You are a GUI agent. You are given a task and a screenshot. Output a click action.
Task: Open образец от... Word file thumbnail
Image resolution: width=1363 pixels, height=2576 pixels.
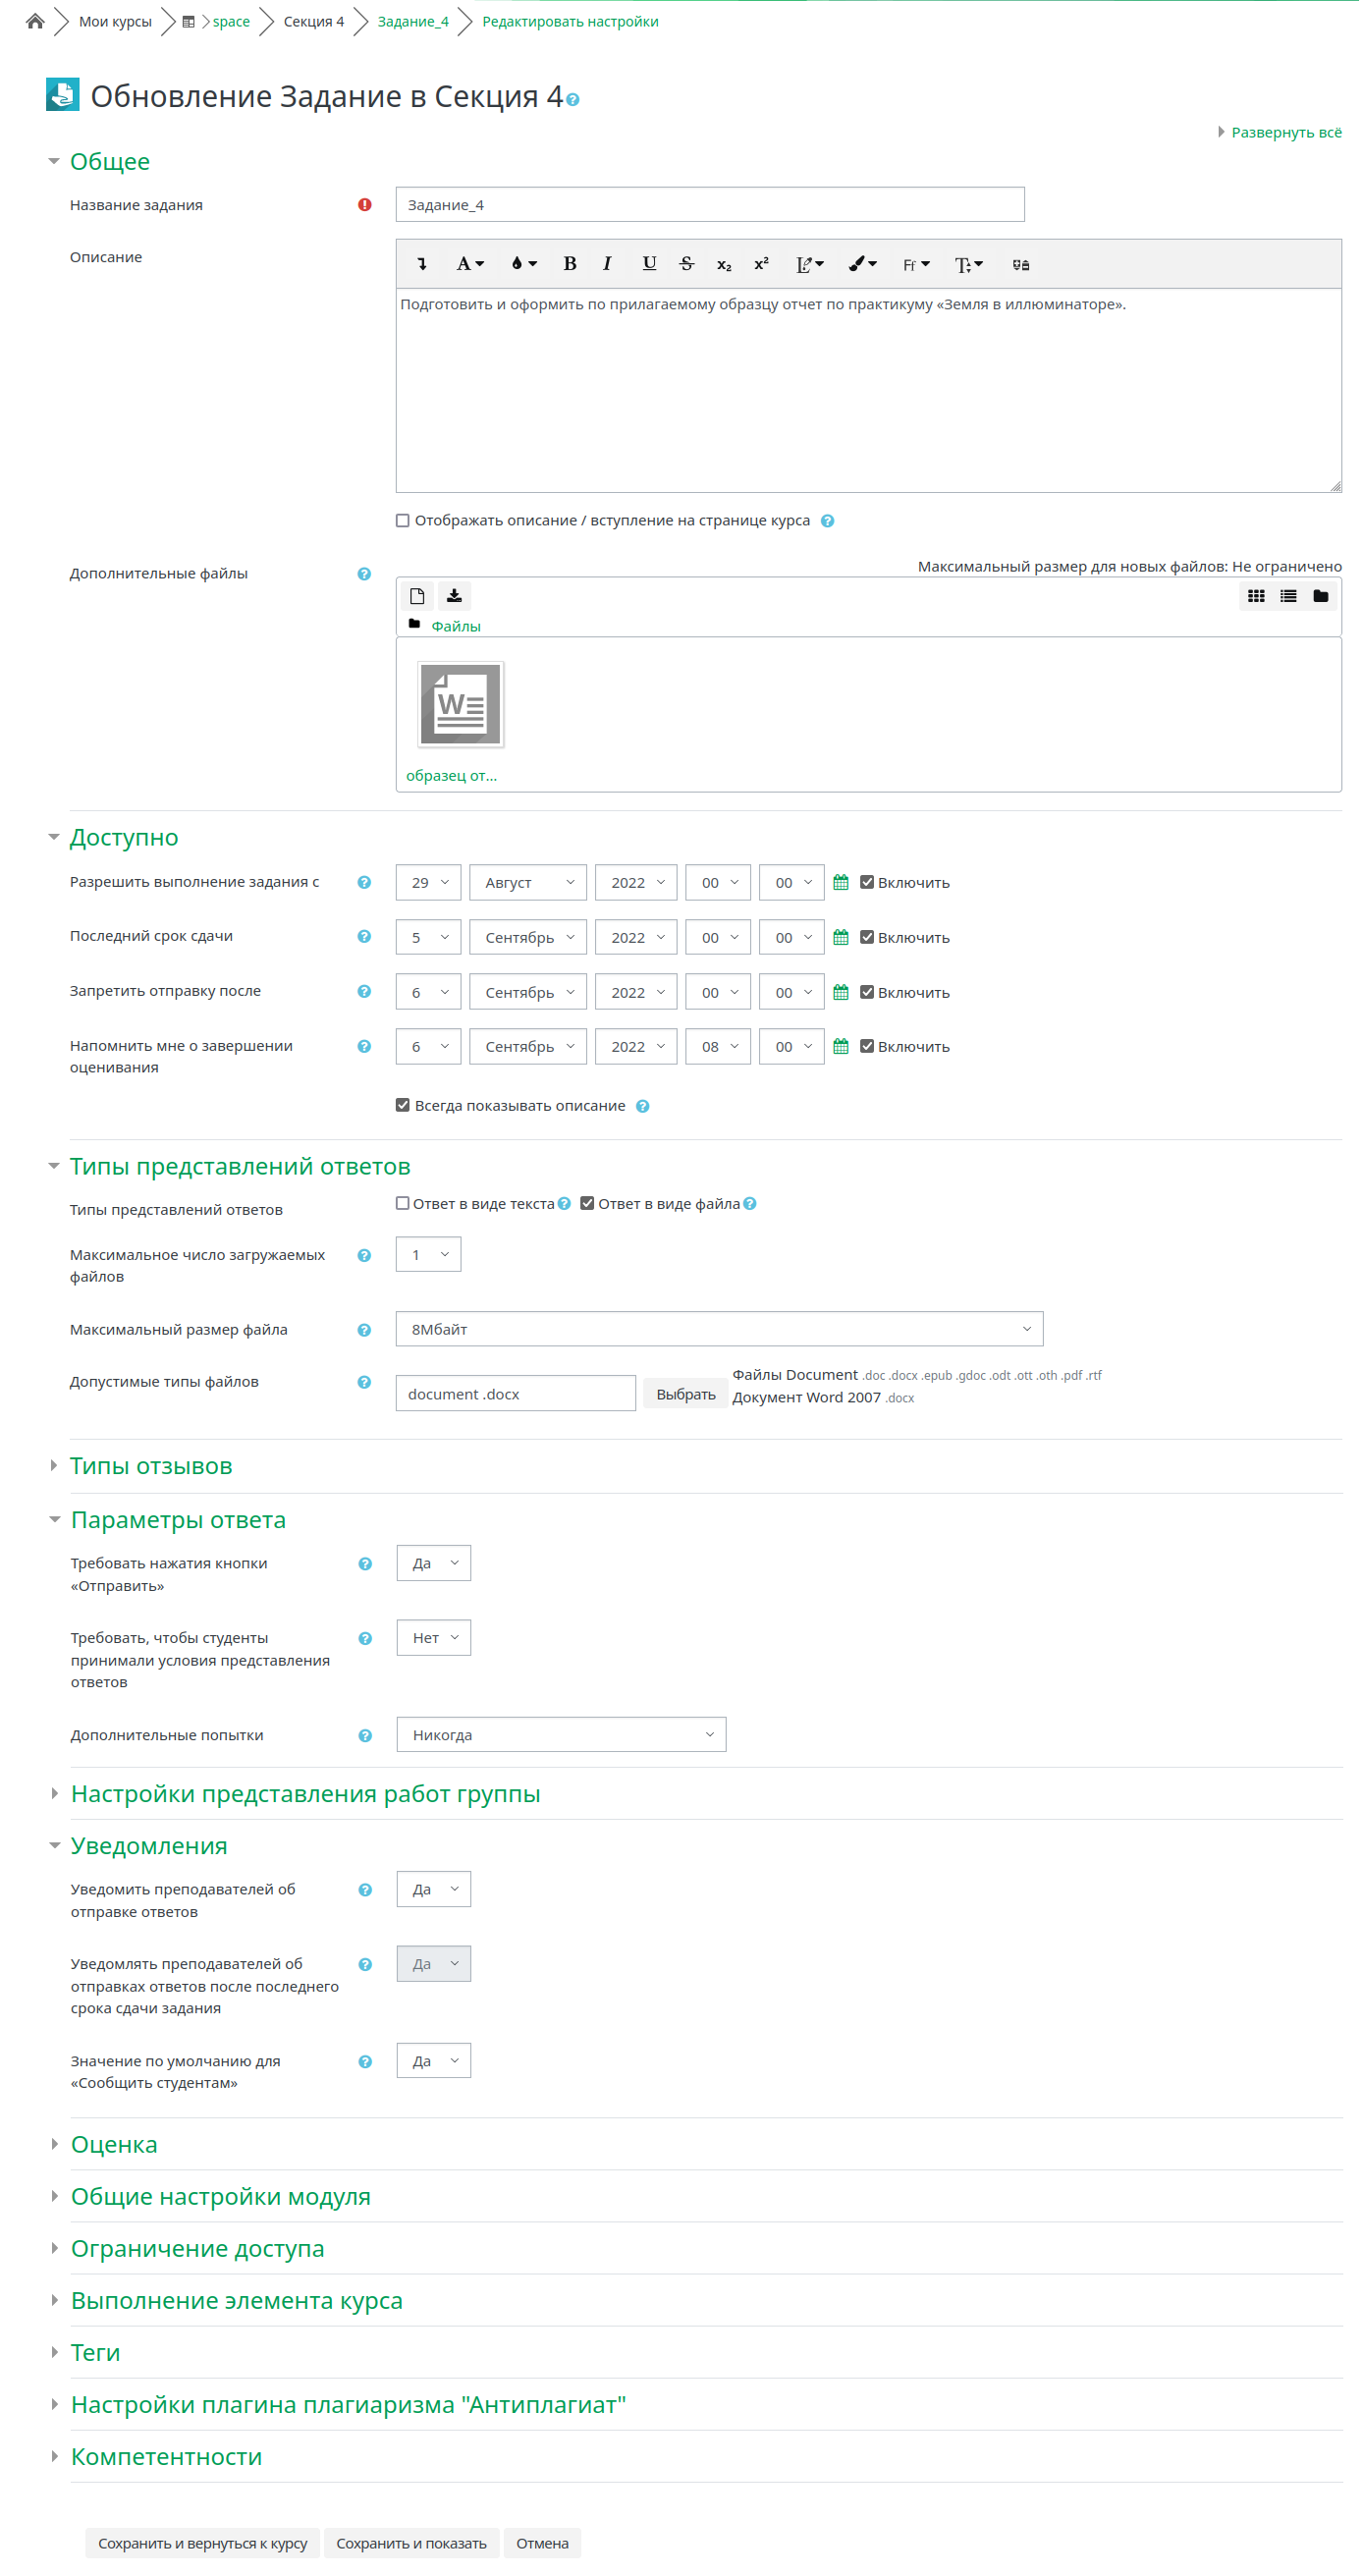tap(460, 704)
